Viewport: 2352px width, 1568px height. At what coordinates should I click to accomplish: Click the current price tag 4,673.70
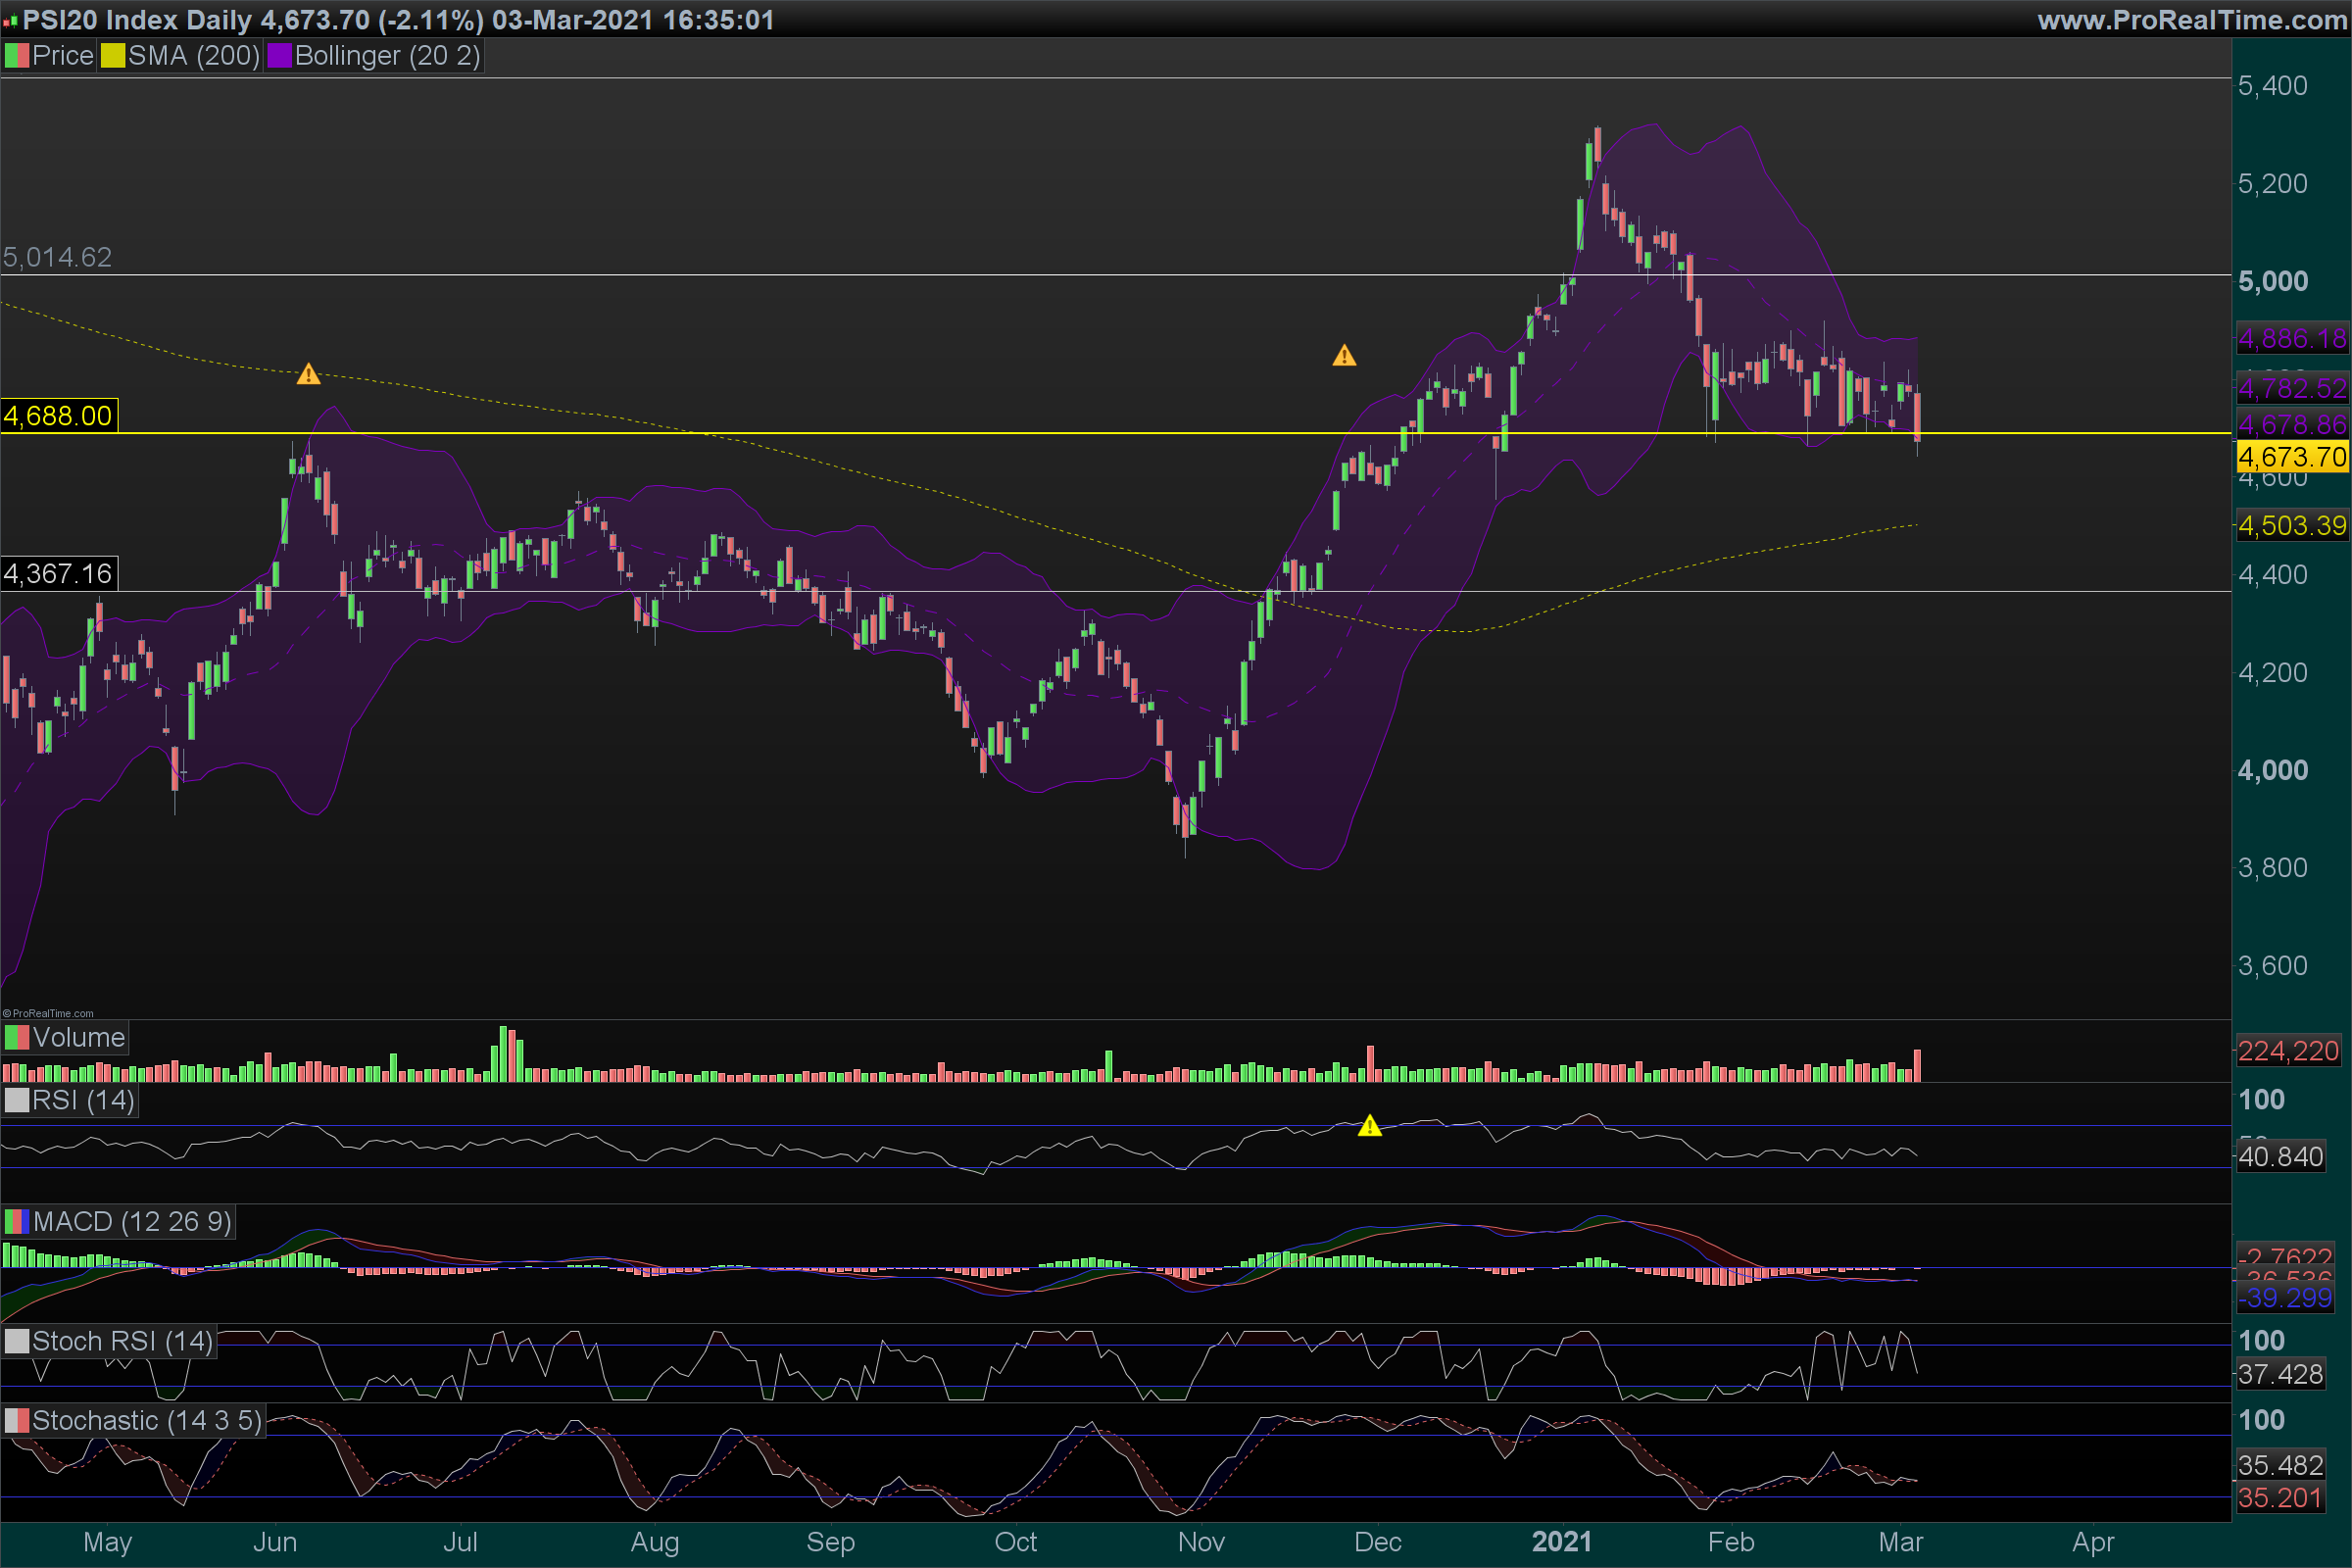[2291, 458]
